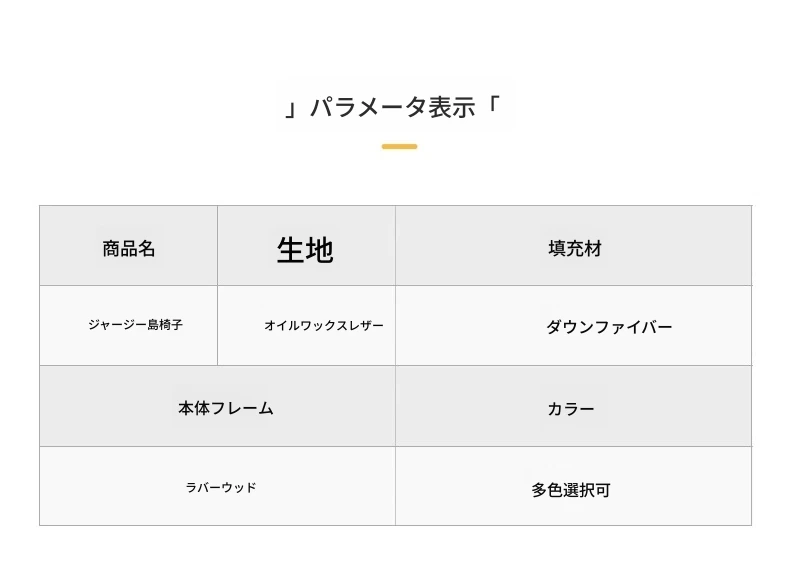Click the word 表示 in the heading
The height and width of the screenshot is (569, 790).
(452, 107)
